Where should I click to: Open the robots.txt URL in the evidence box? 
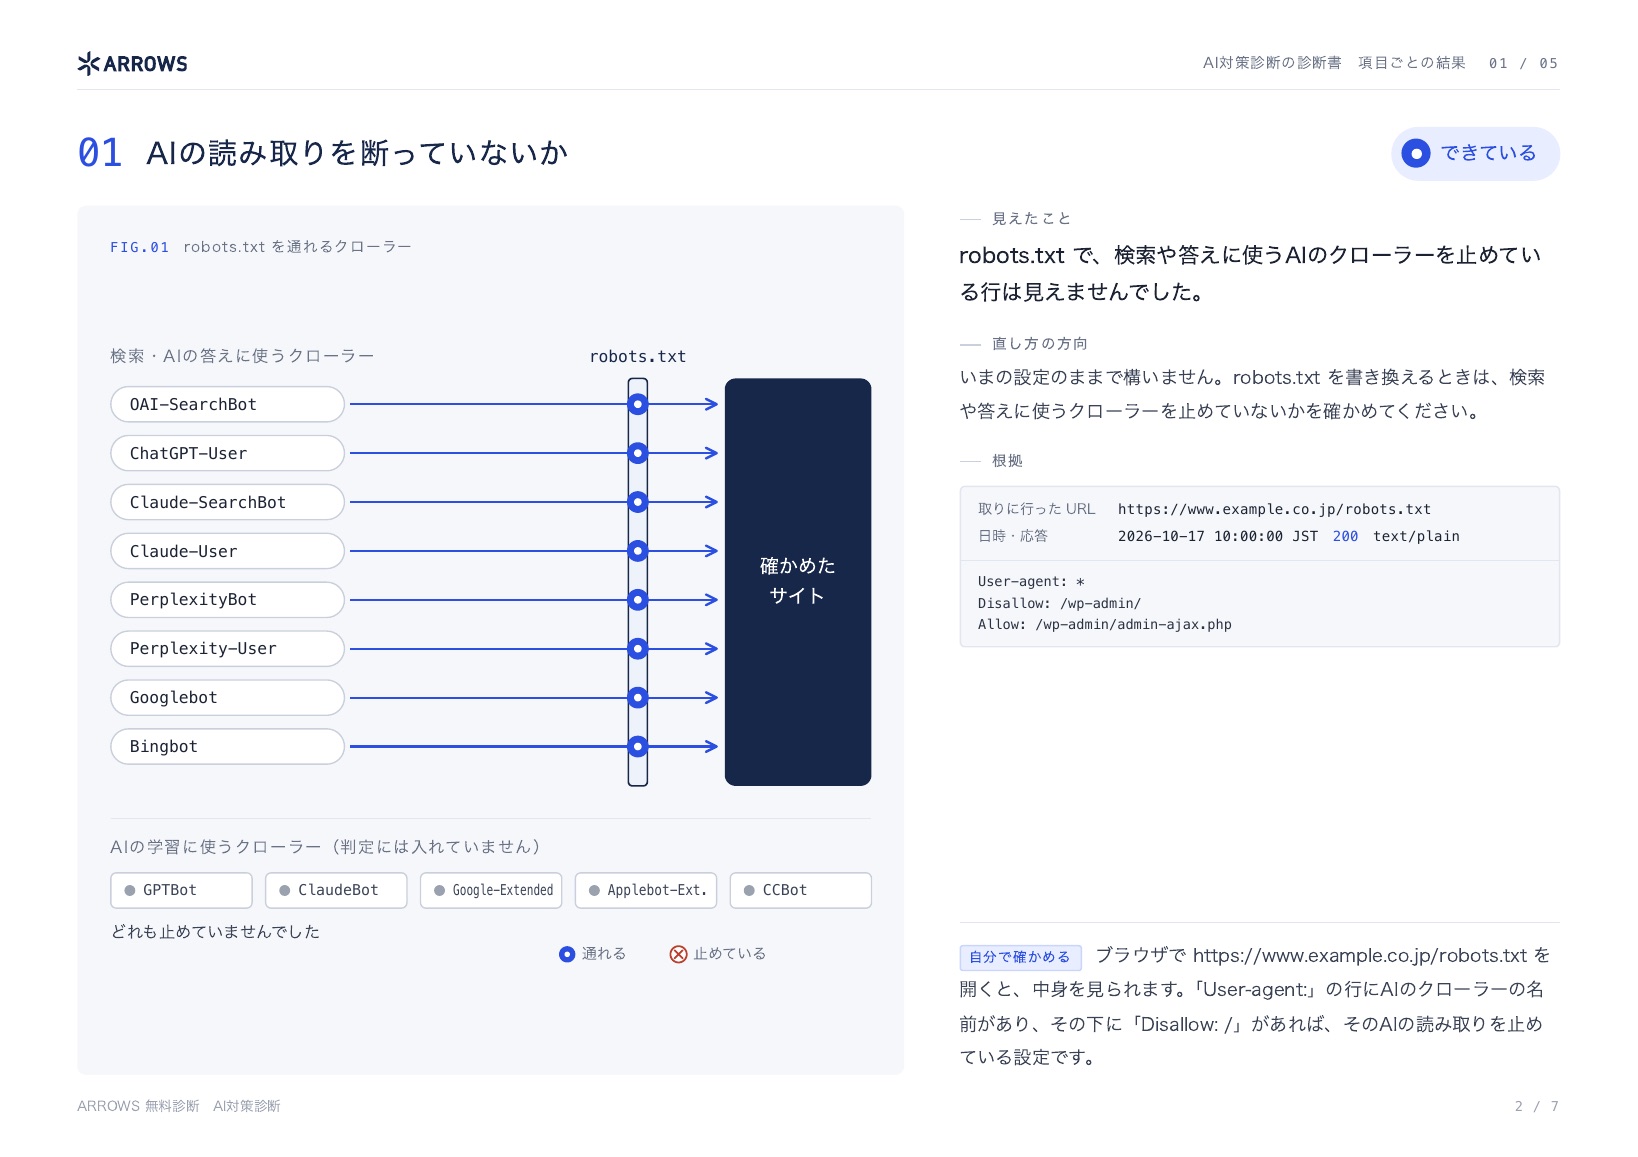tap(1274, 509)
